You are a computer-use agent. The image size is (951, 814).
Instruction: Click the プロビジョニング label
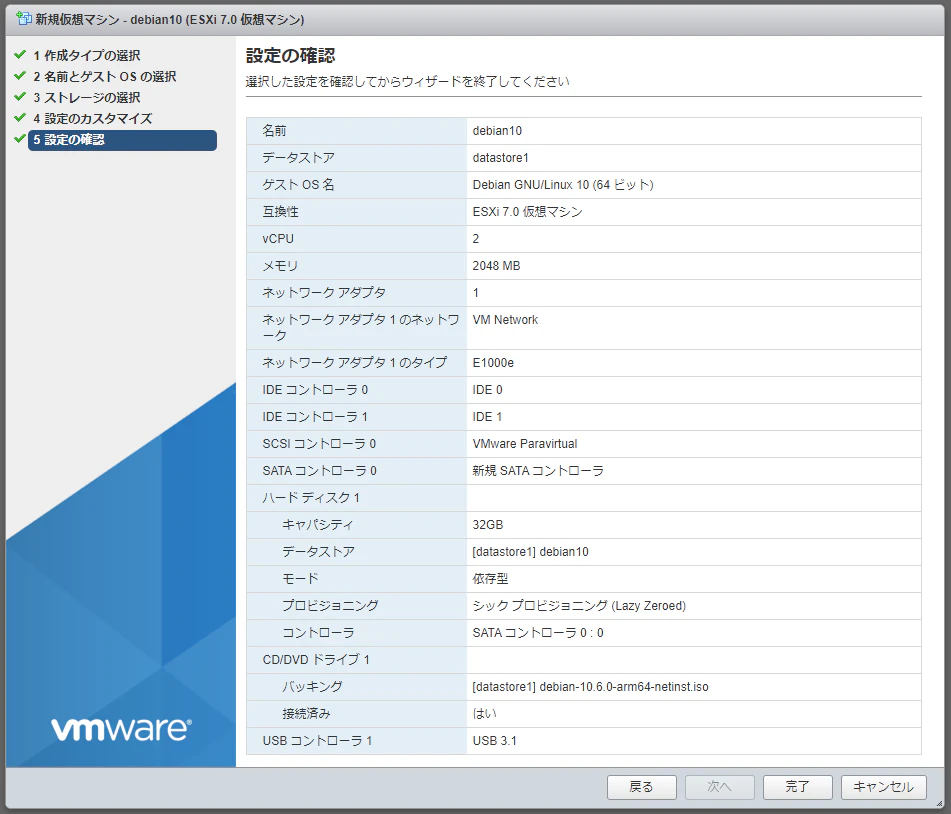331,606
